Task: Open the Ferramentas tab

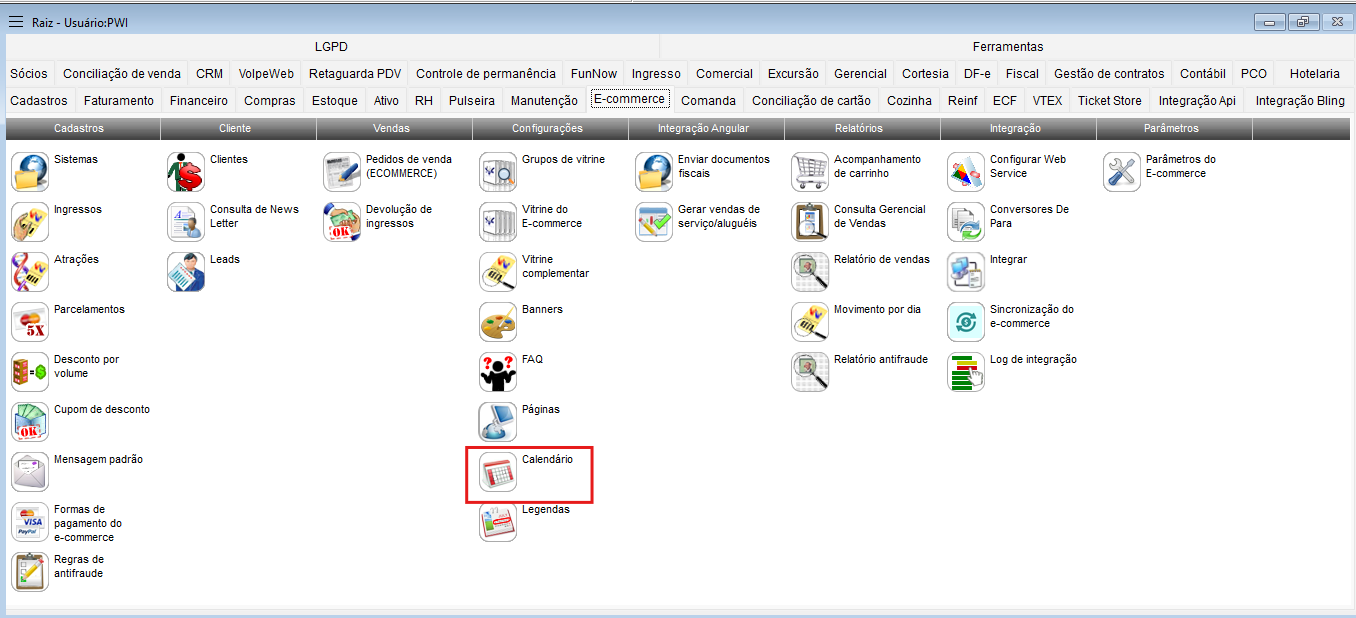Action: click(x=1007, y=46)
